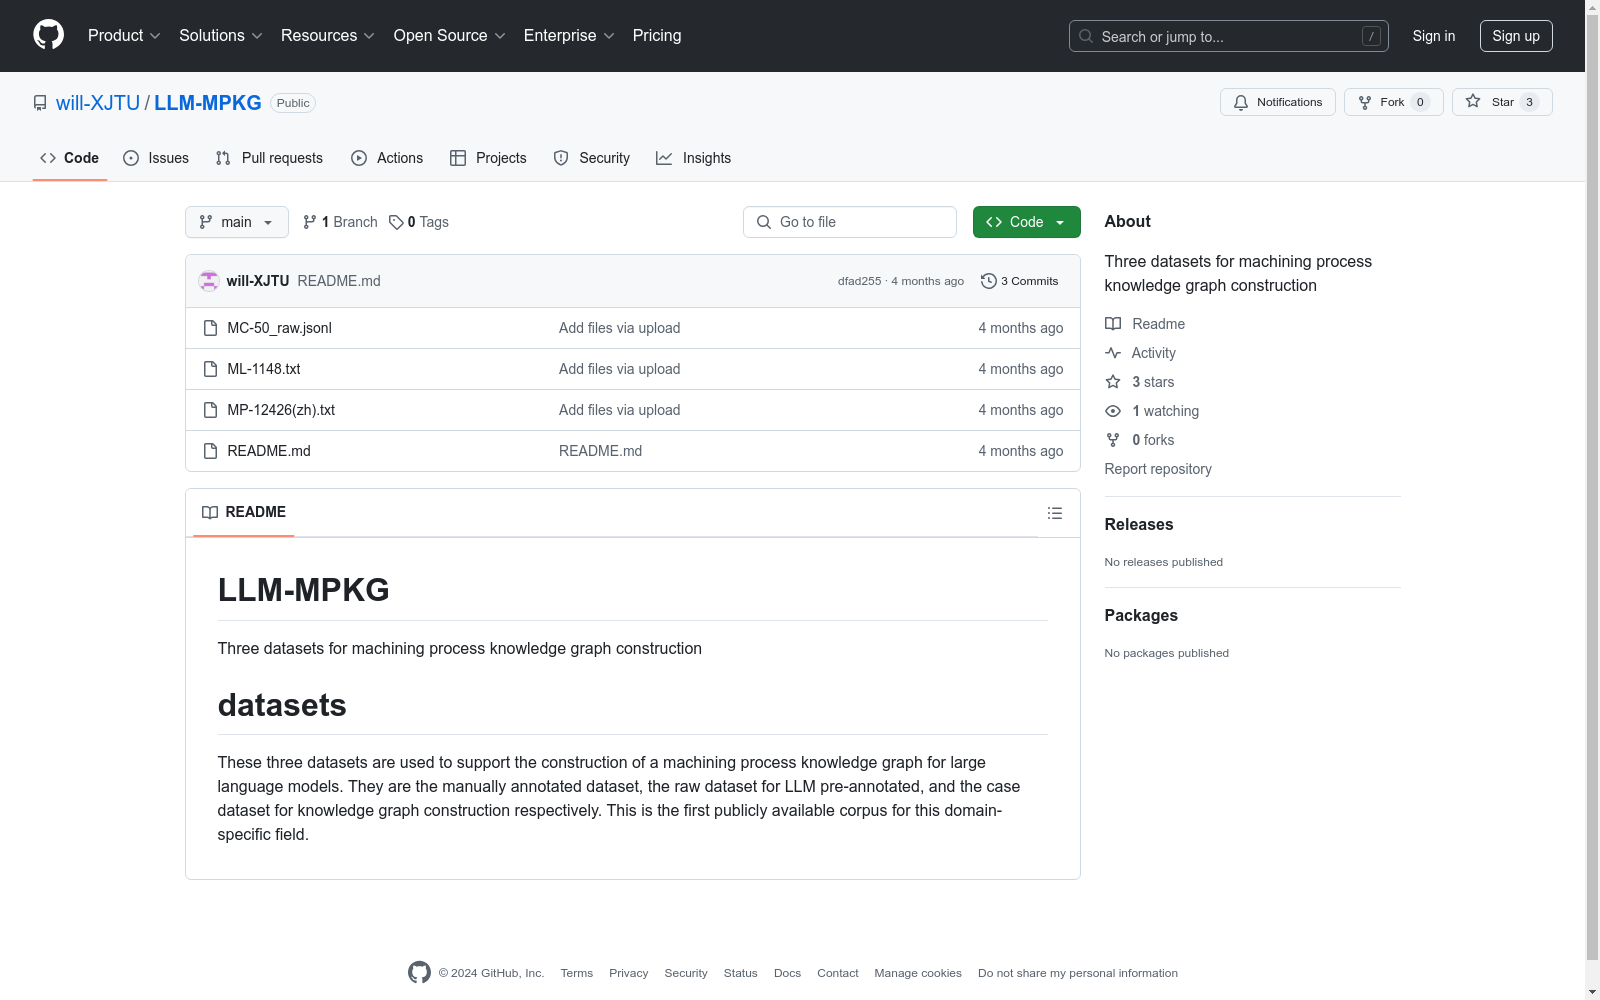
Task: Expand the Enterprise menu
Action: [x=569, y=35]
